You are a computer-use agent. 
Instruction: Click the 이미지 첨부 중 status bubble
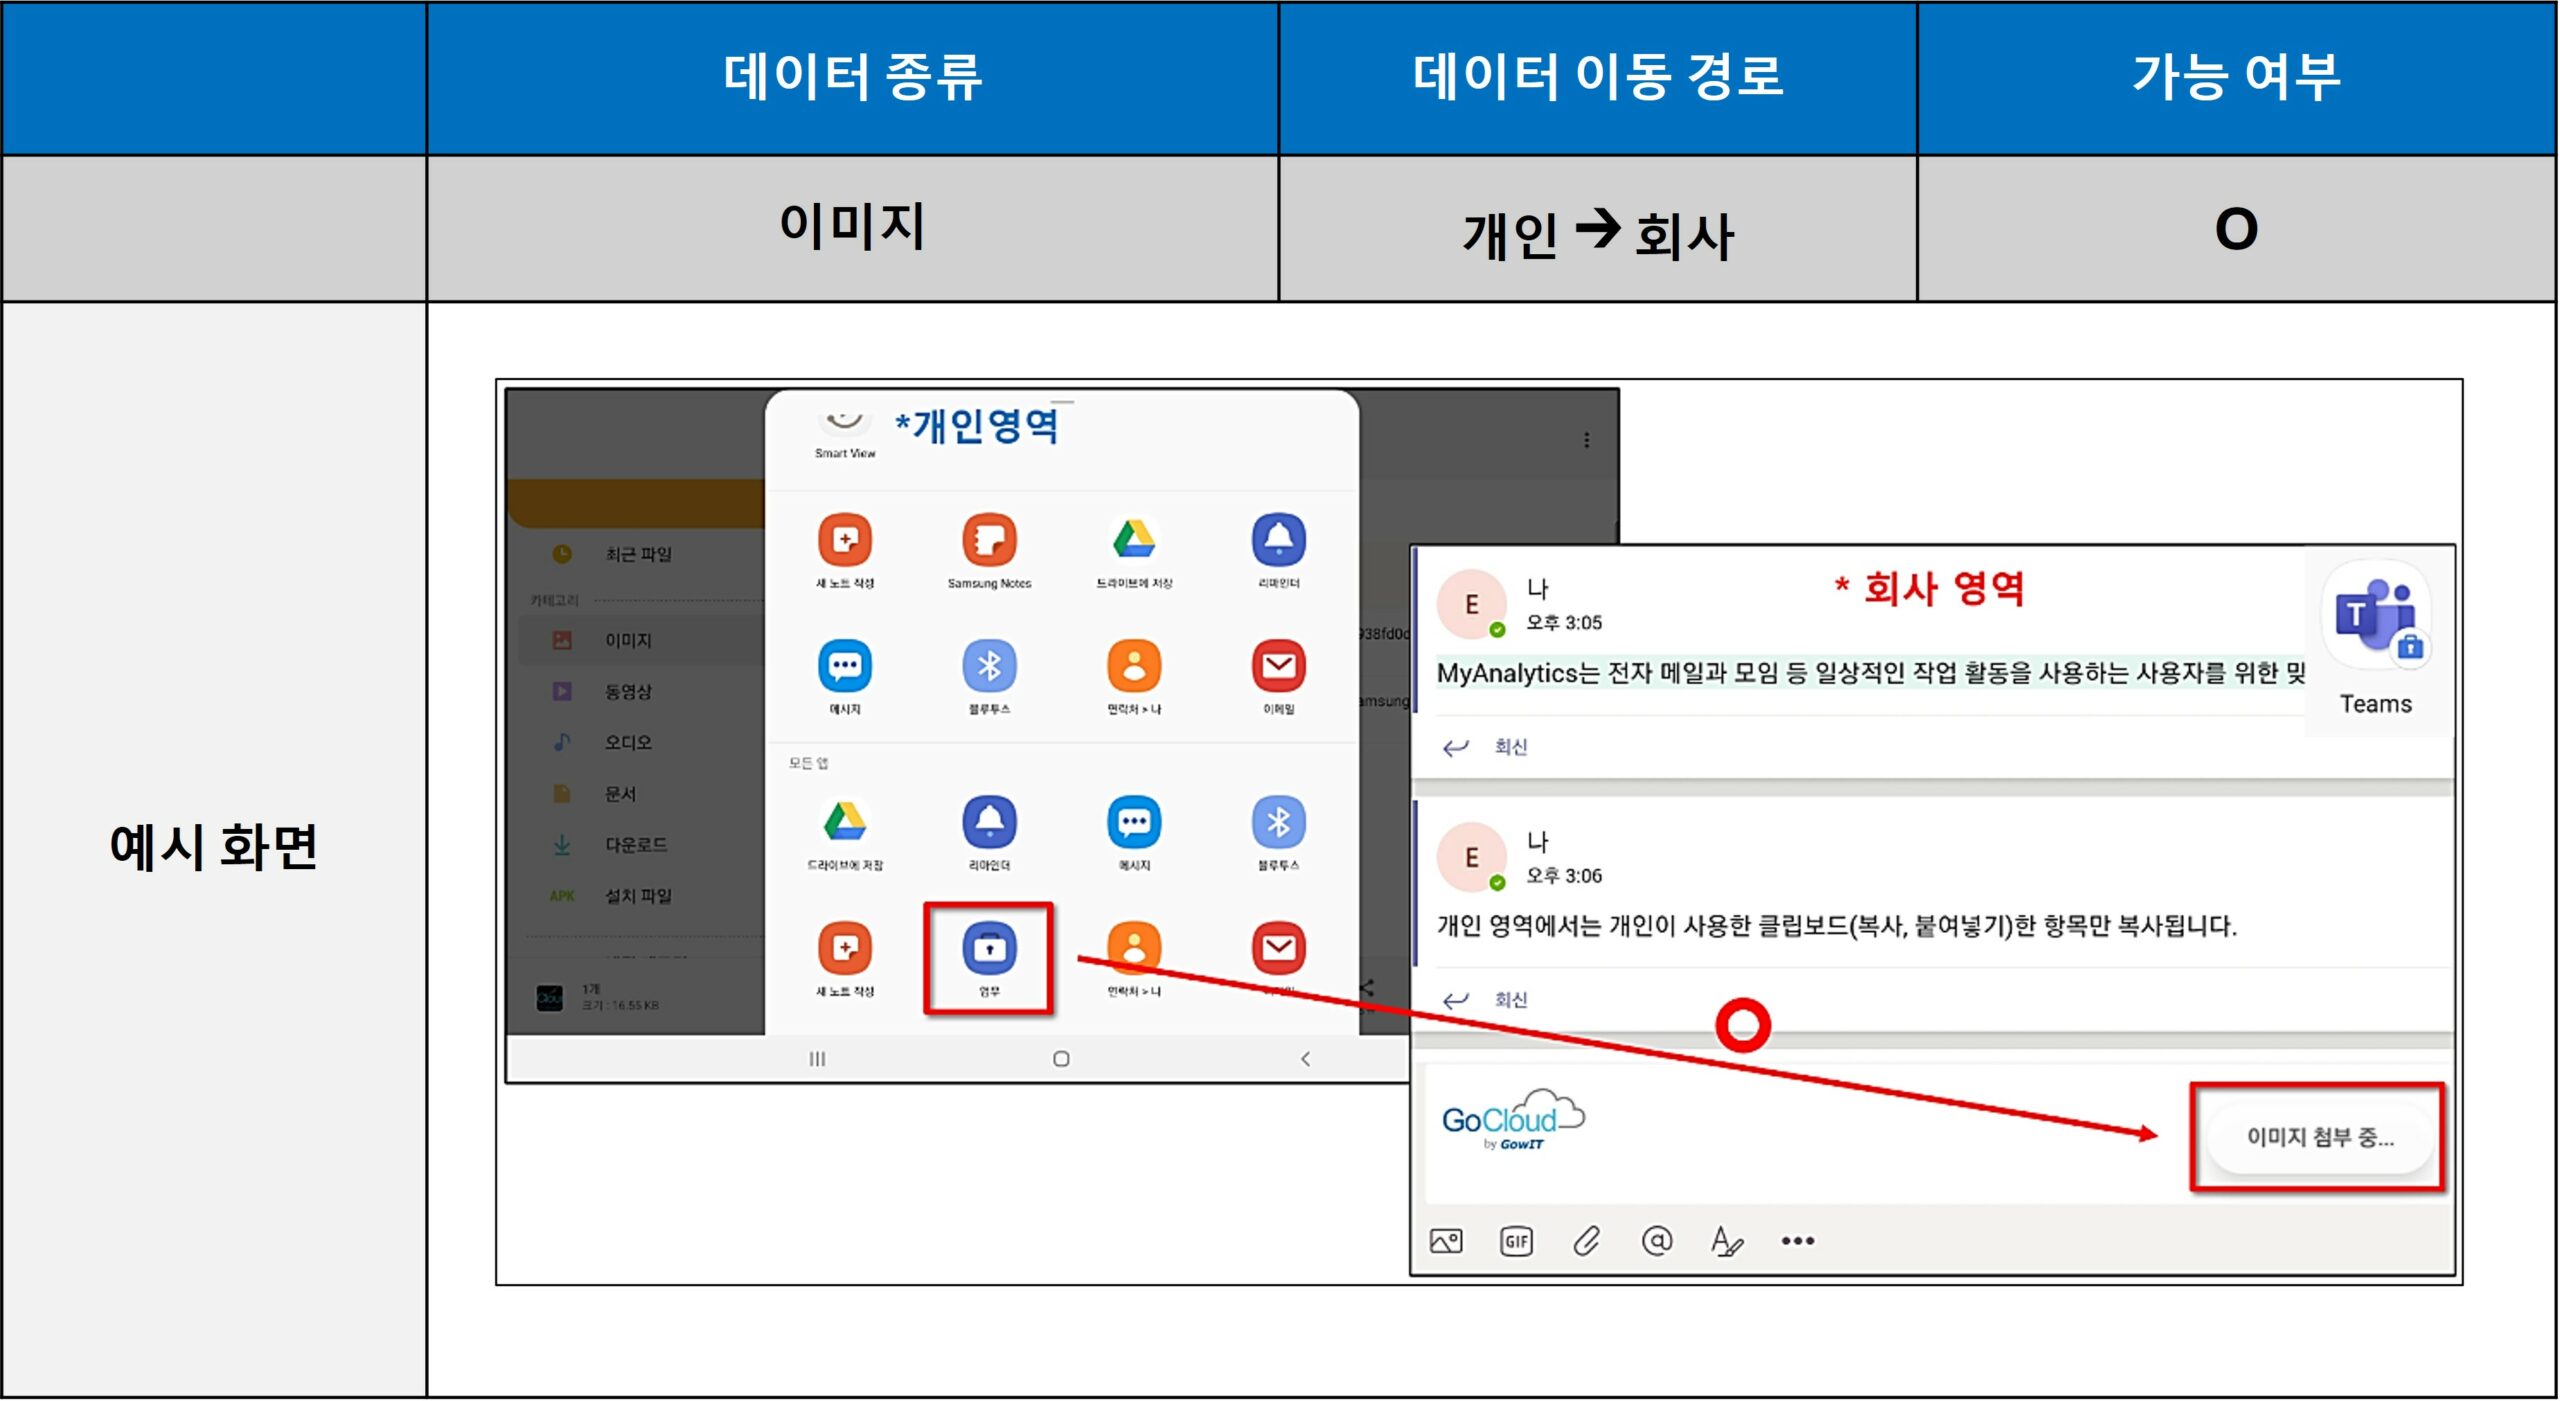click(2318, 1138)
